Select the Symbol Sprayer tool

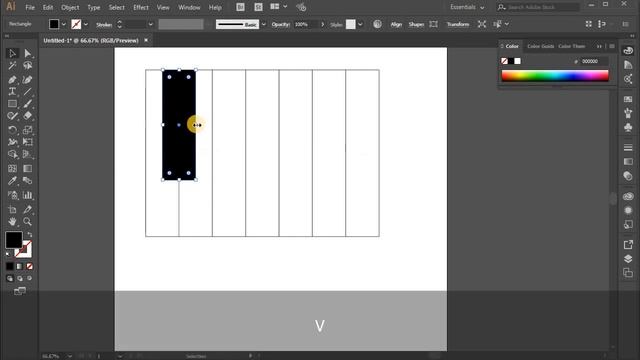click(x=12, y=195)
